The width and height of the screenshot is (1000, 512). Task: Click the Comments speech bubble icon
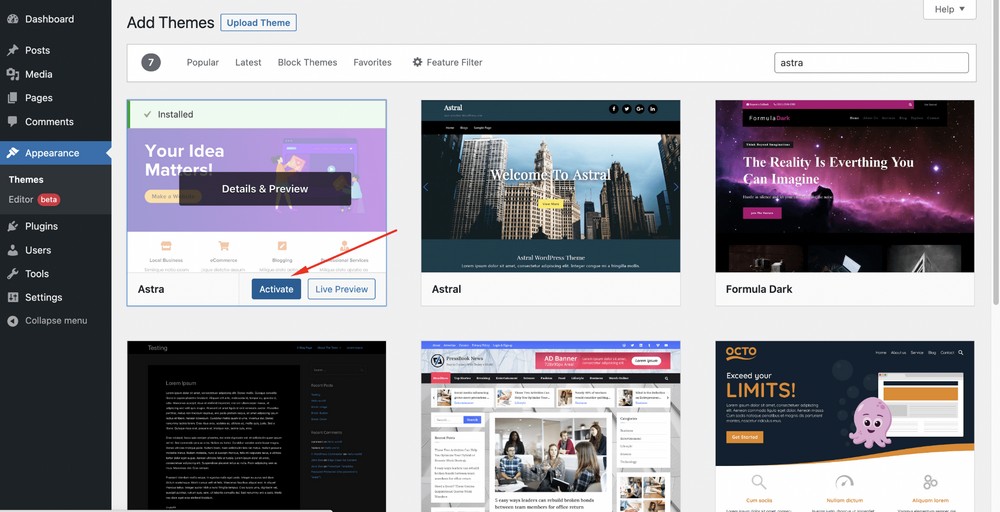(x=12, y=122)
